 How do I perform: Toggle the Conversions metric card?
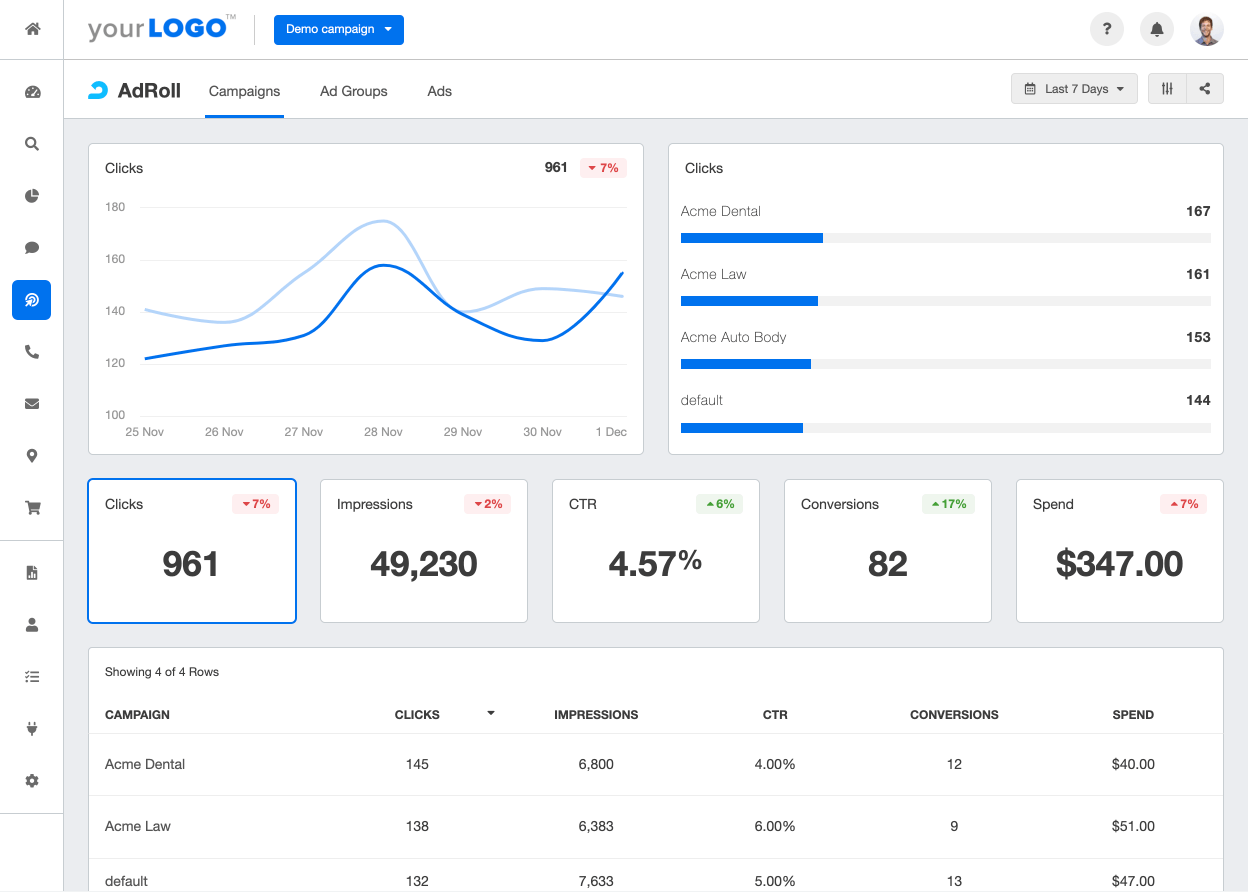tap(887, 551)
